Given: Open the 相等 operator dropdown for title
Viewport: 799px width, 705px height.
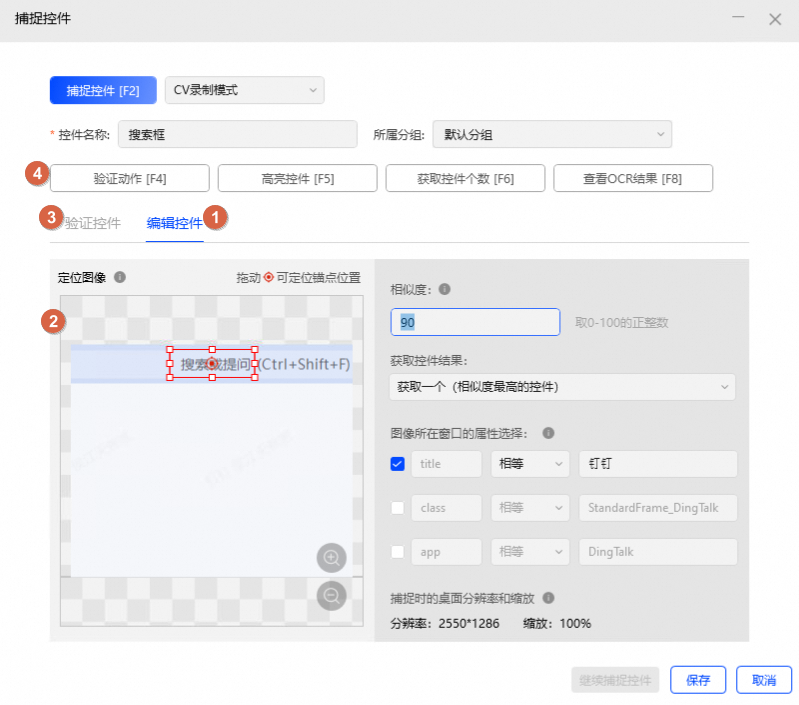Looking at the screenshot, I should pyautogui.click(x=530, y=464).
